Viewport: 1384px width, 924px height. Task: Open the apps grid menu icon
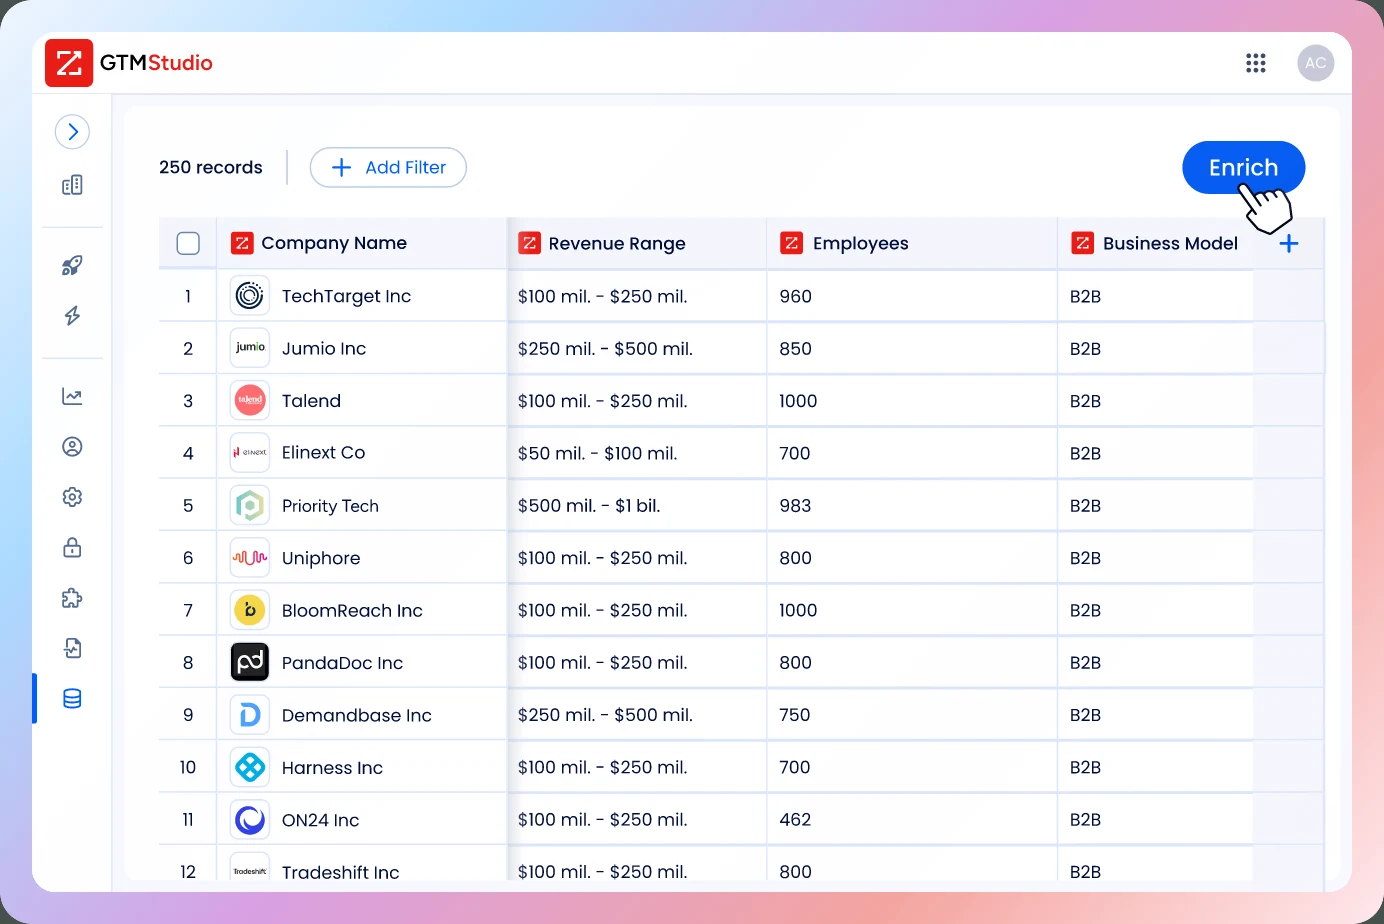point(1256,63)
